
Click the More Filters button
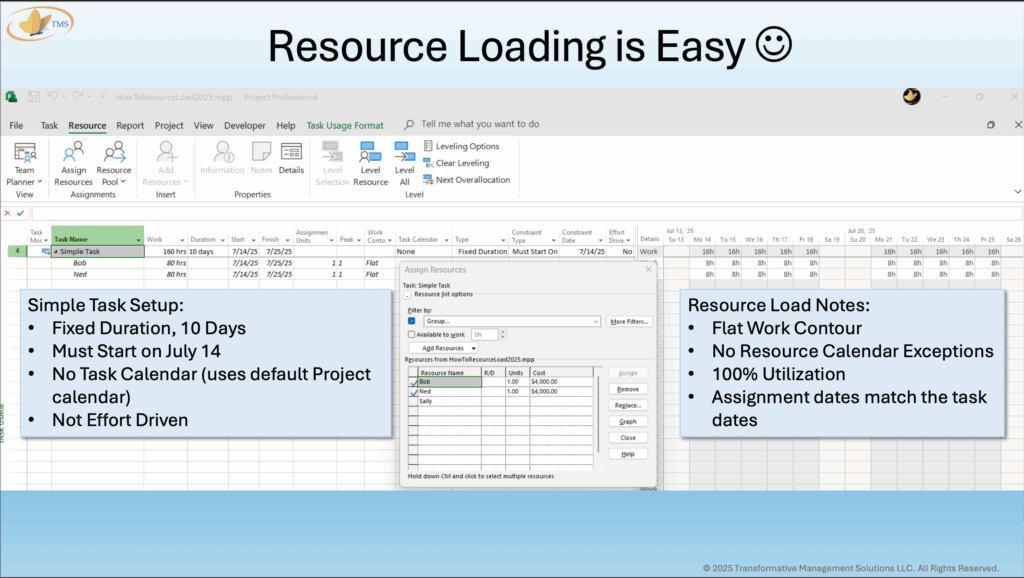pos(629,321)
